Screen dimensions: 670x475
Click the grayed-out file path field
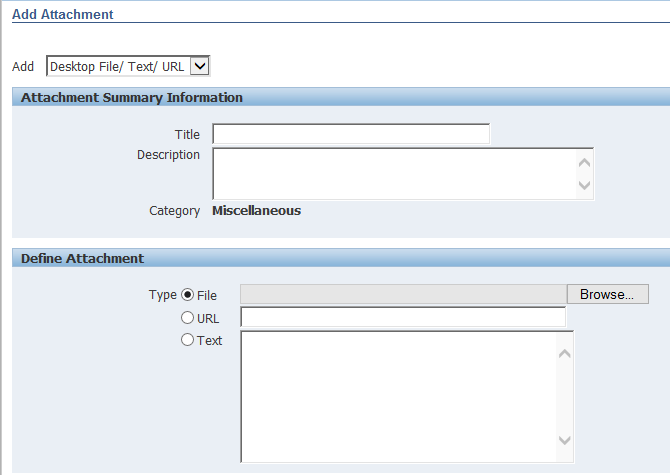point(403,294)
